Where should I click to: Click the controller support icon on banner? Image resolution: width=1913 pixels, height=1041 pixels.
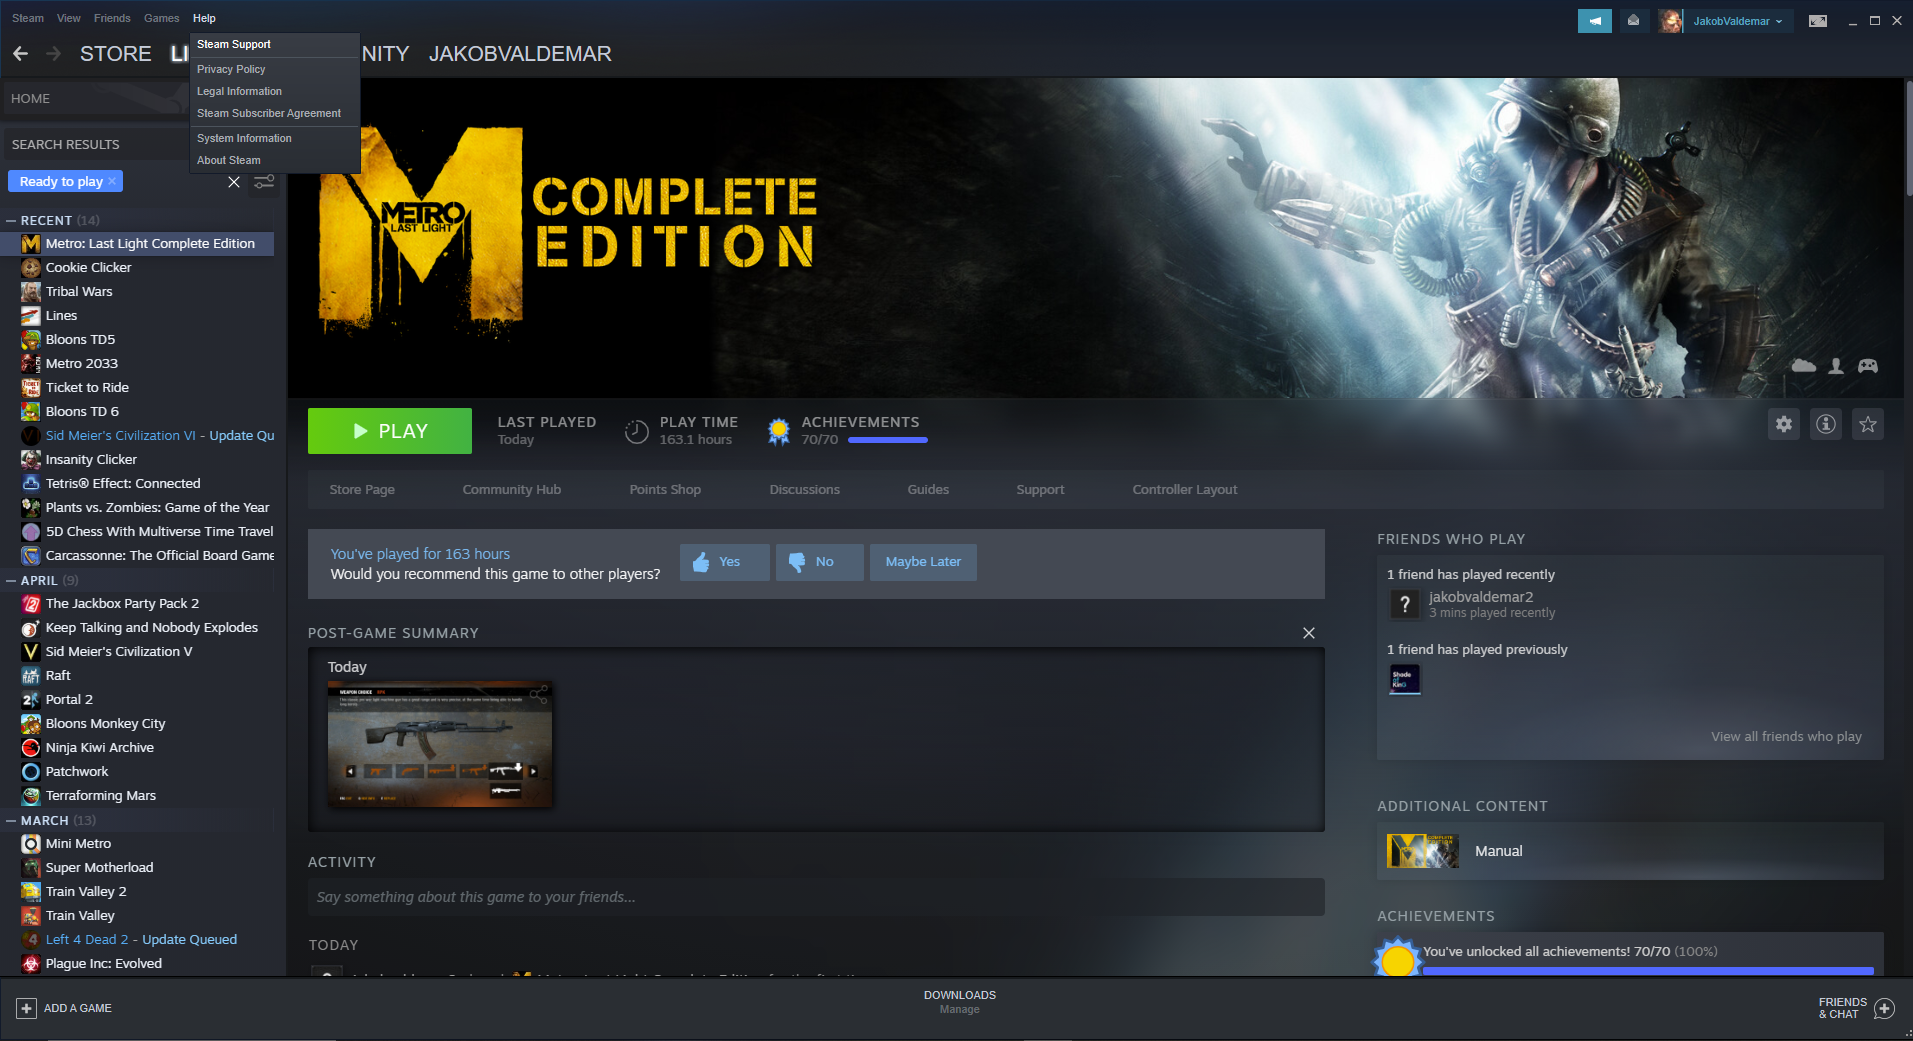click(1868, 366)
